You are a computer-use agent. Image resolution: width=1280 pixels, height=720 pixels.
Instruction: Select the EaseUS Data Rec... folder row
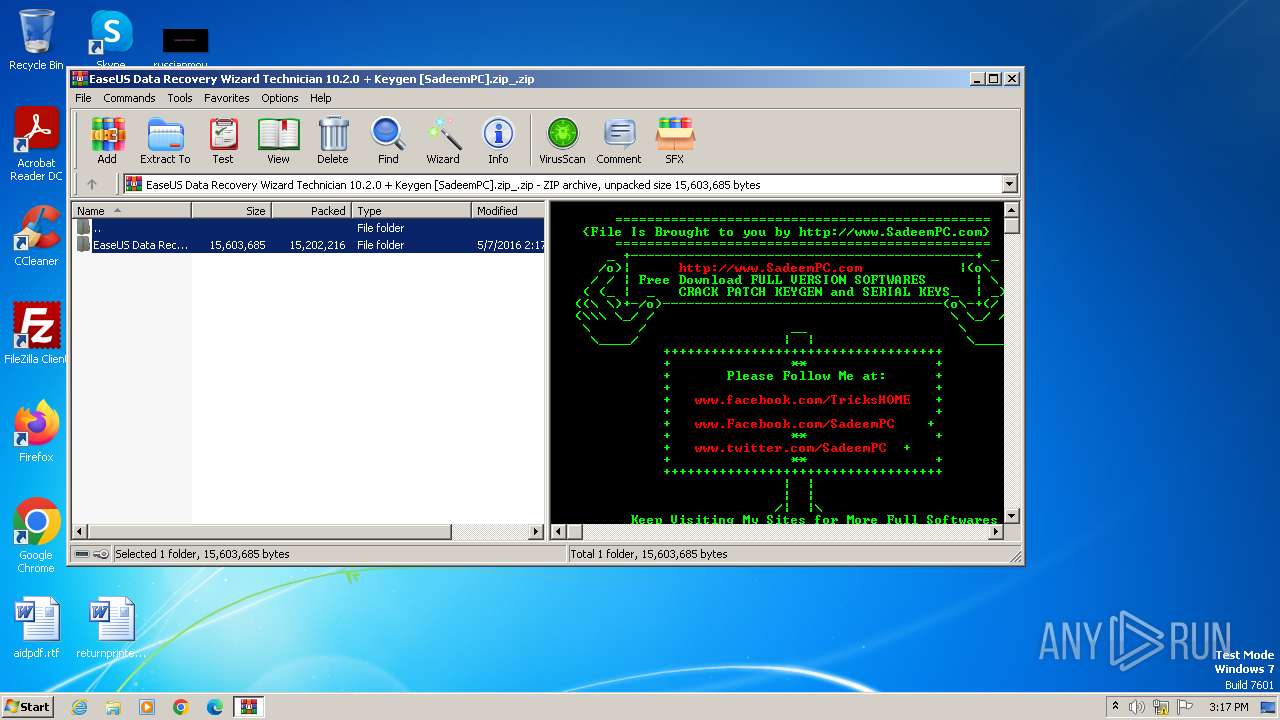(x=308, y=245)
